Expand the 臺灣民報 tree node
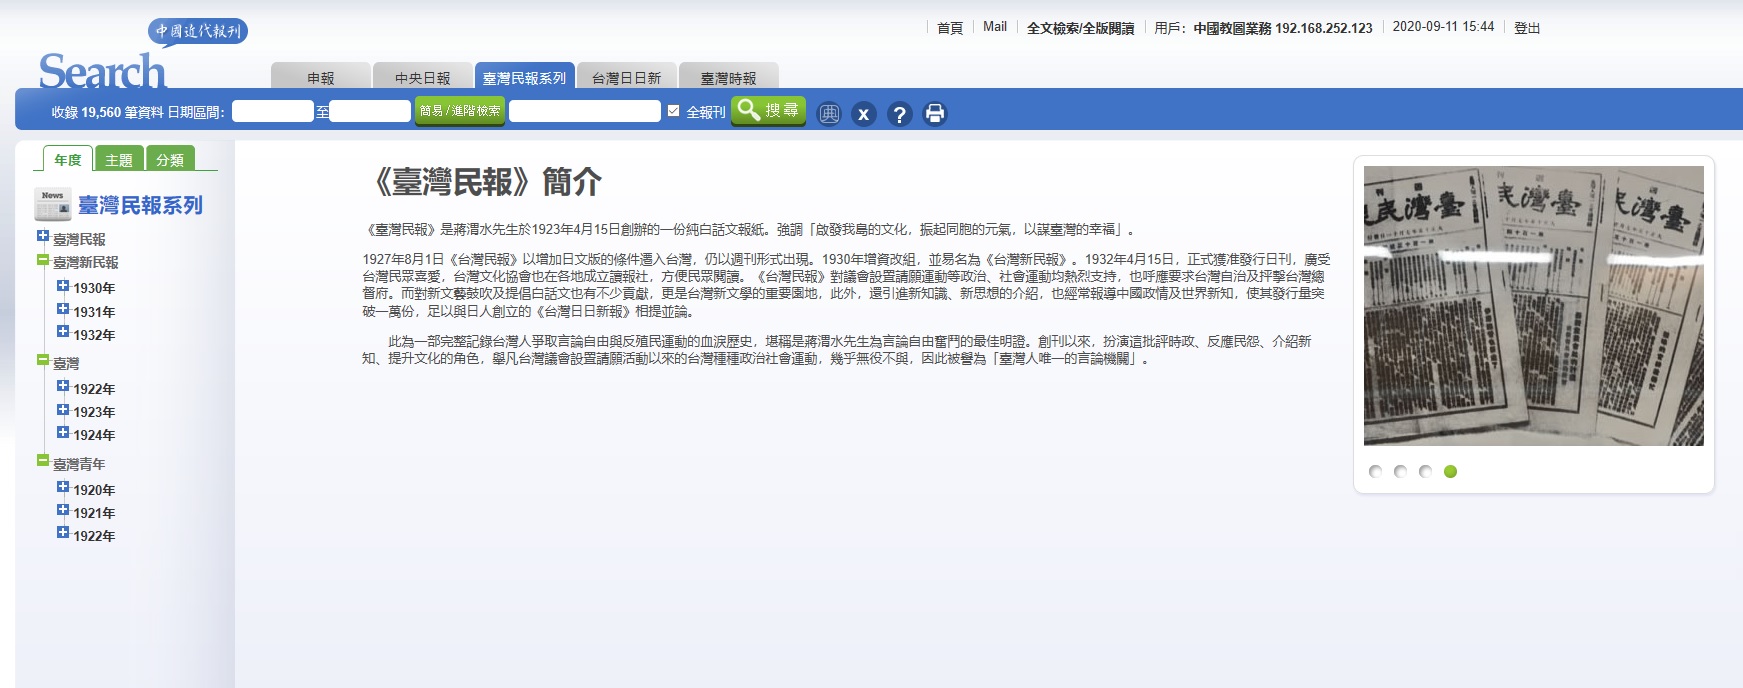 [x=43, y=237]
